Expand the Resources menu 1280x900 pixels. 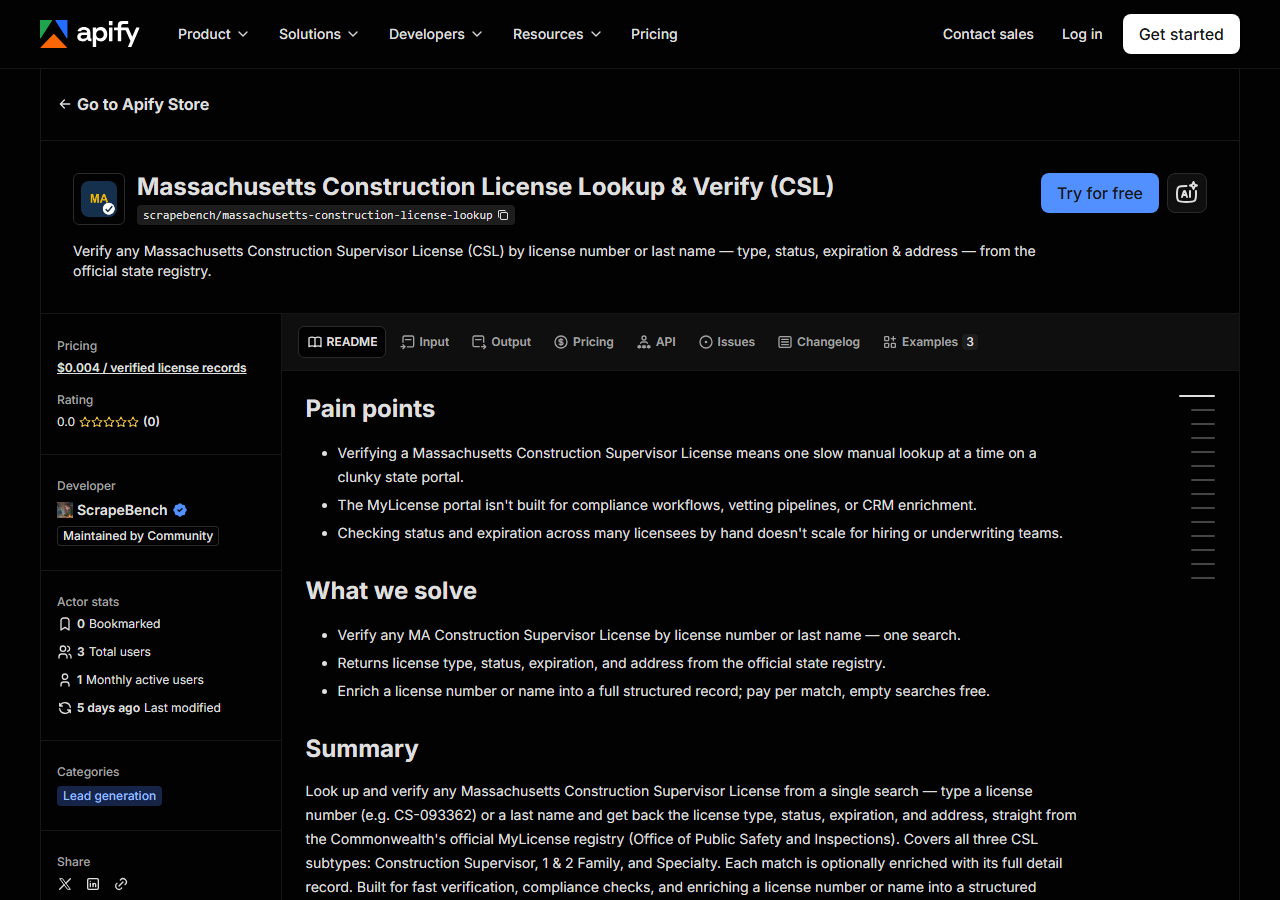point(557,34)
